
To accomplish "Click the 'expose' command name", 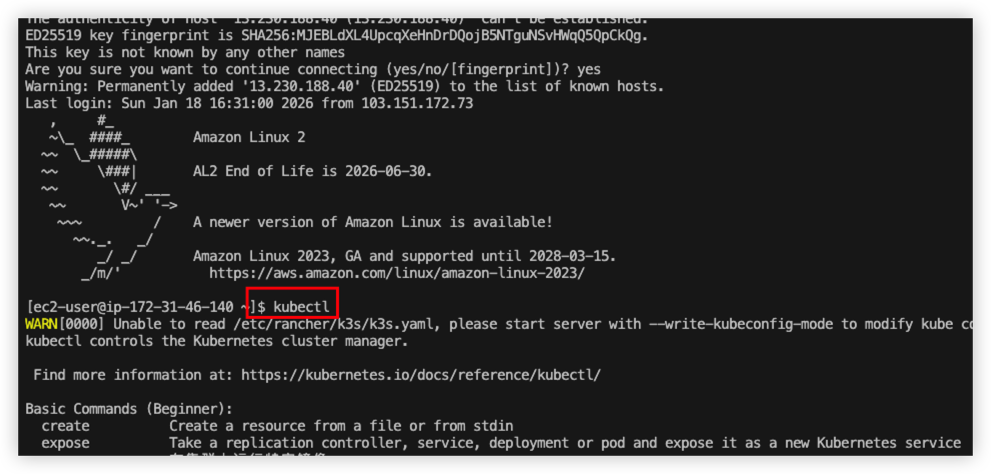I will (65, 442).
